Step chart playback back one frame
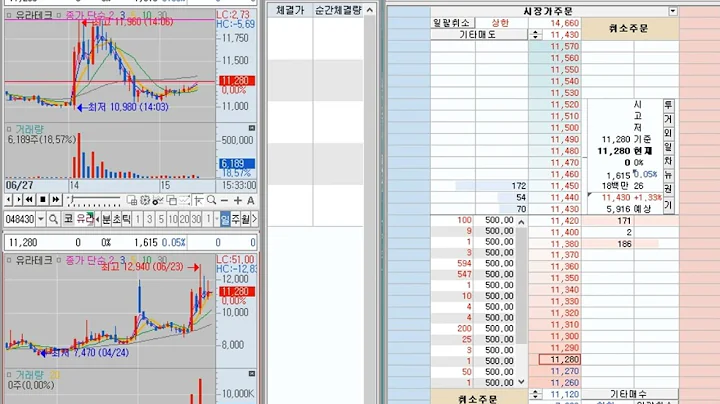720x404 pixels. (x=9, y=200)
